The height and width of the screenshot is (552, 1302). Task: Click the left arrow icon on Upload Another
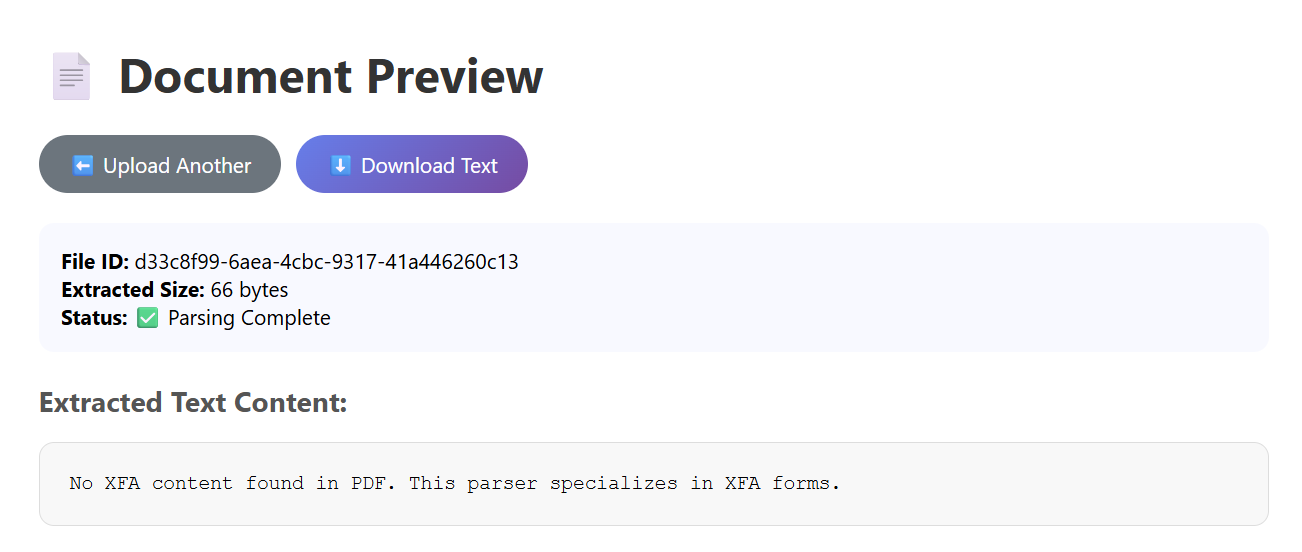tap(83, 165)
